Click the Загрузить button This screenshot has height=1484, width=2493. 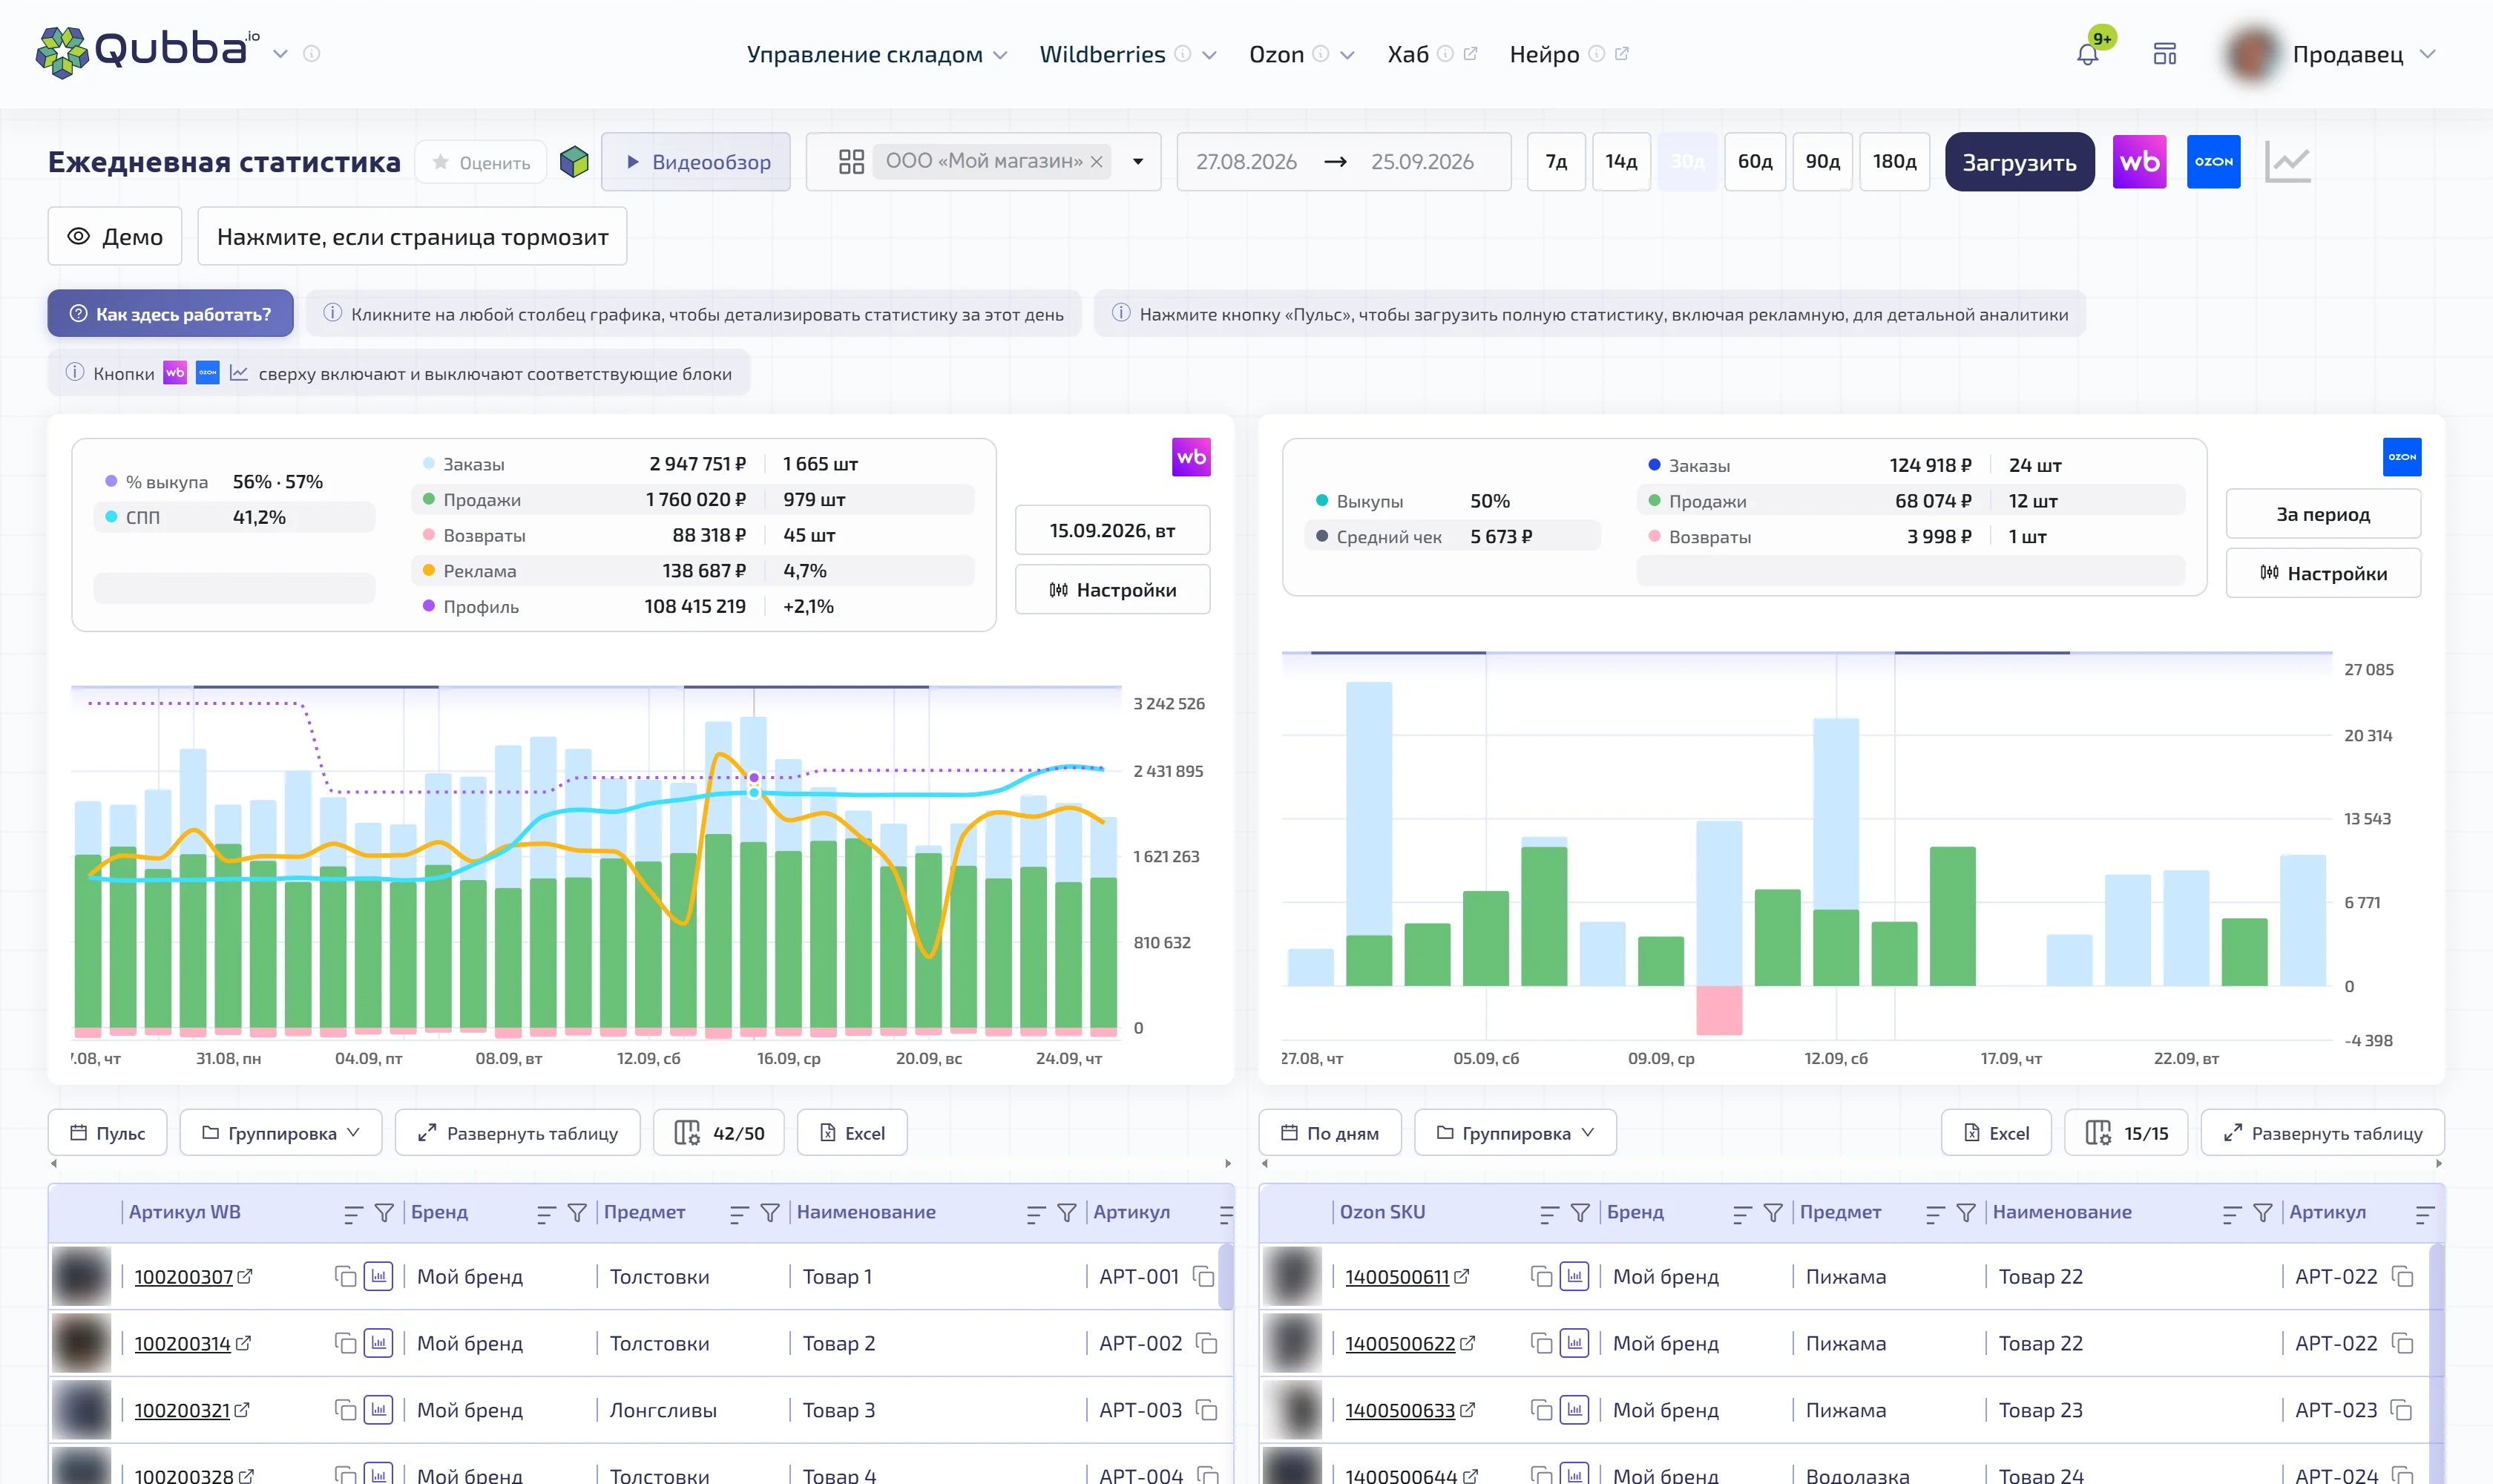tap(2019, 162)
